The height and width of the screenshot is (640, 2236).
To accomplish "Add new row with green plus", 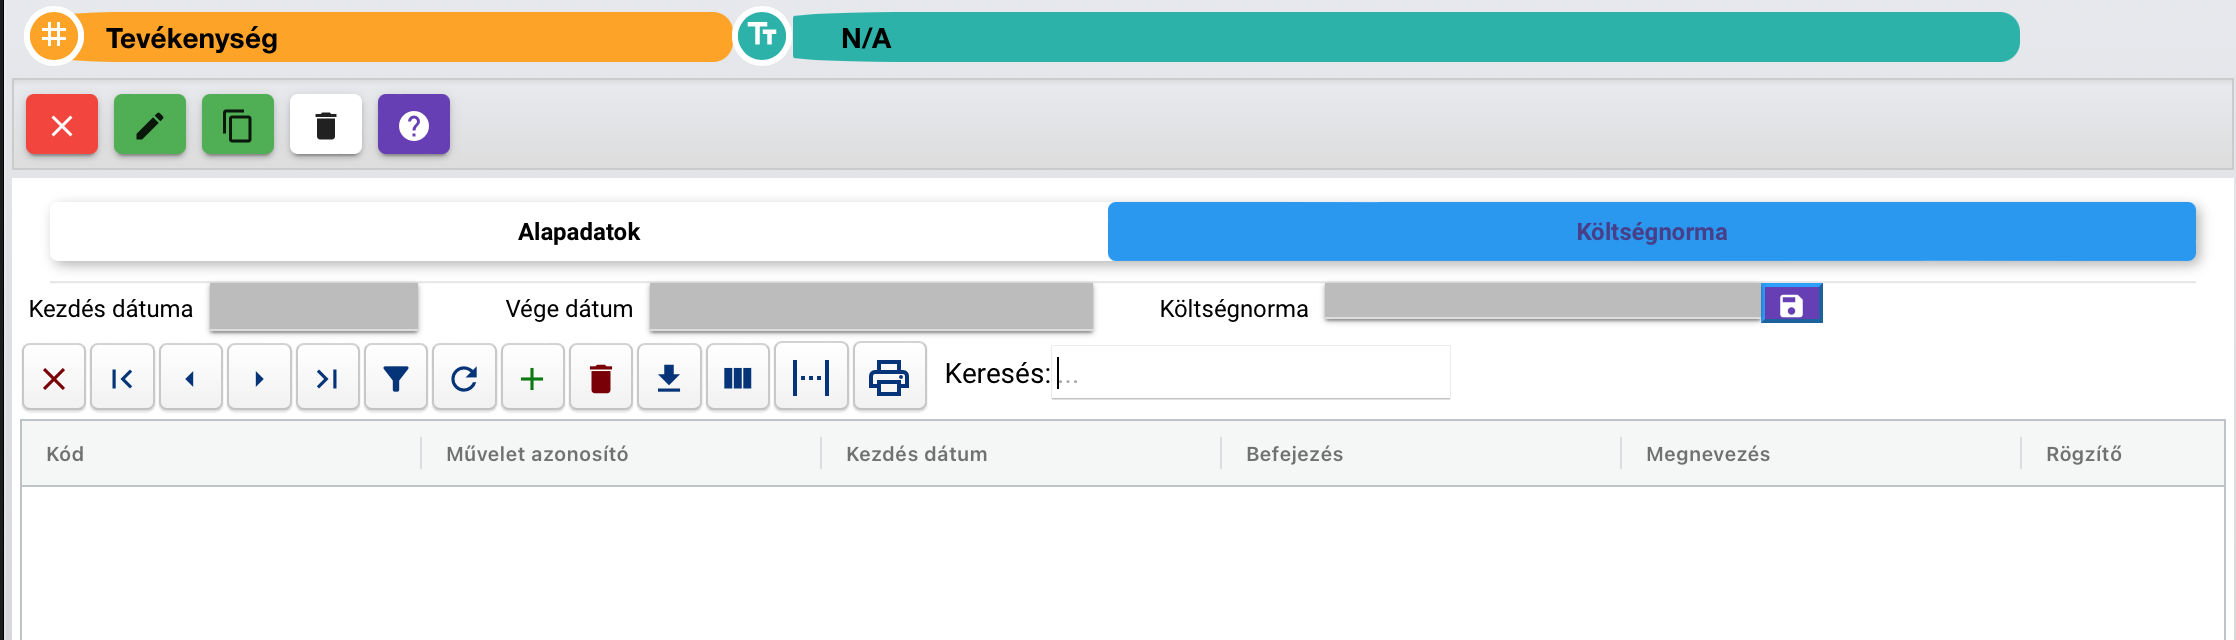I will (x=533, y=377).
